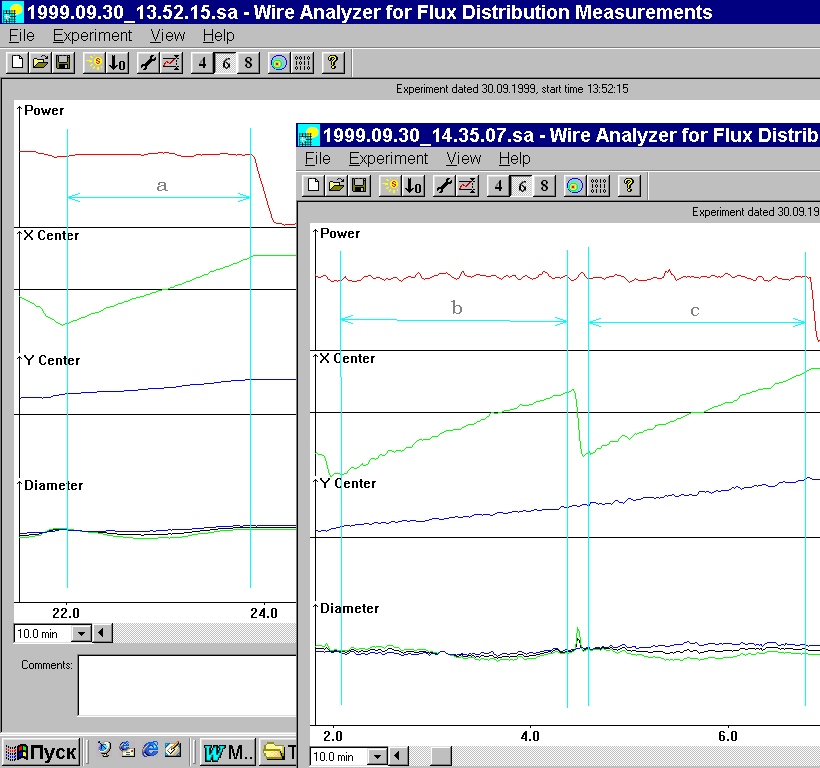Viewport: 820px width, 768px height.
Task: Click the Пуск start button
Action: click(x=41, y=752)
